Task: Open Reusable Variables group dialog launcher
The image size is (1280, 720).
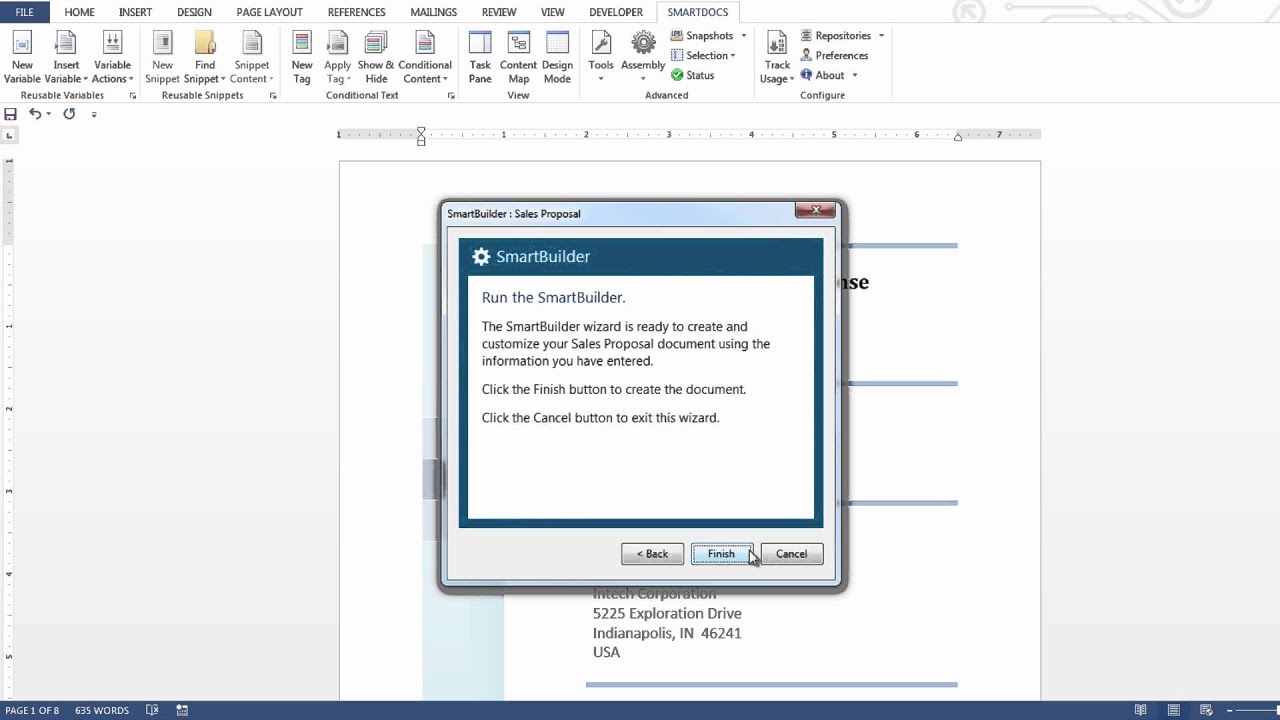Action: 132,96
